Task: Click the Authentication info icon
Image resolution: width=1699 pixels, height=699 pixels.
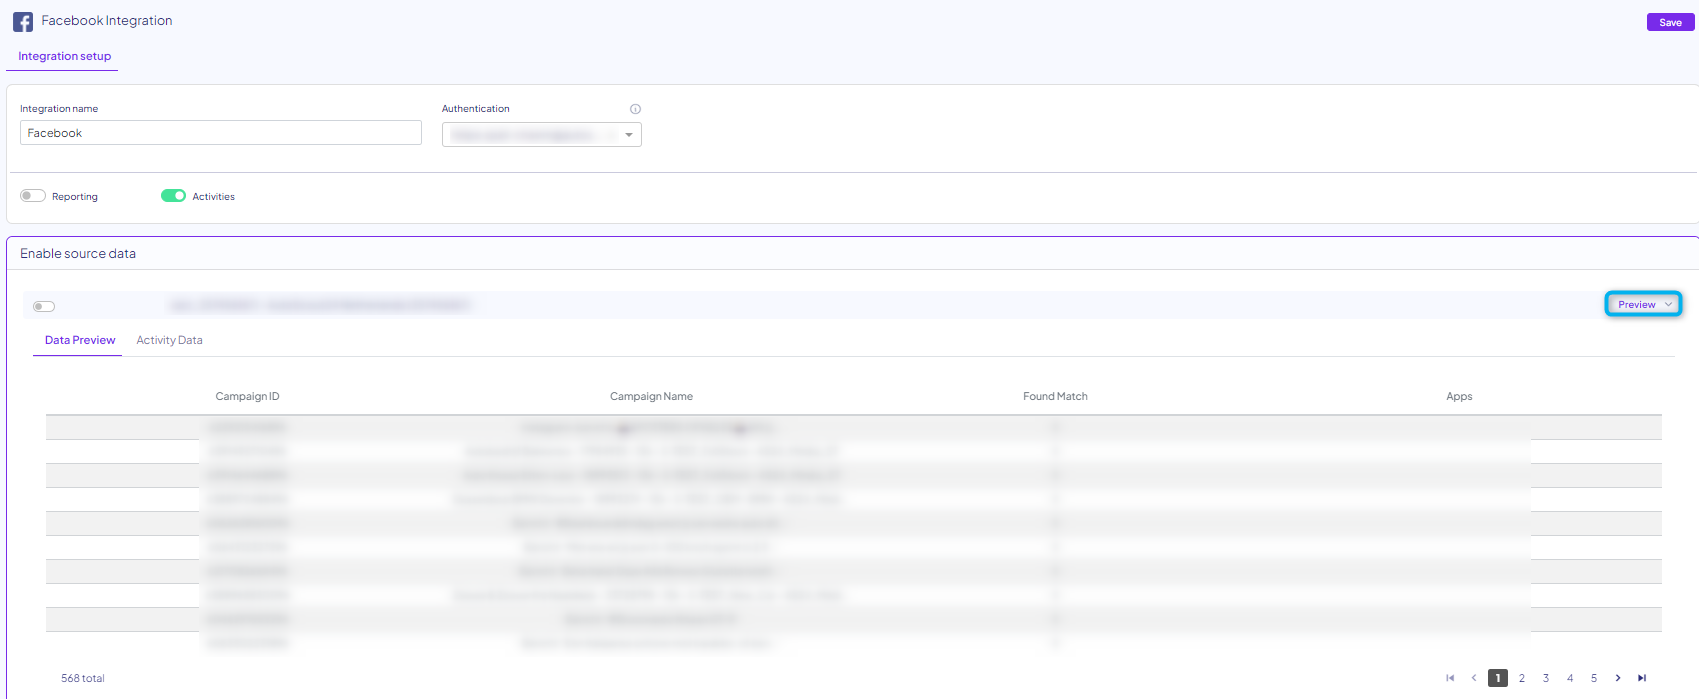Action: point(635,109)
